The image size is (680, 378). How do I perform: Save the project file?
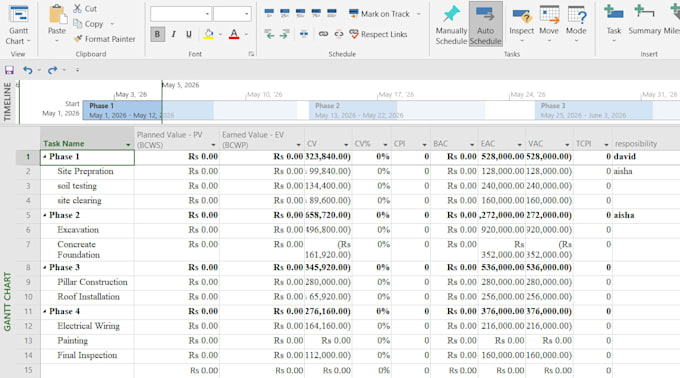9,70
